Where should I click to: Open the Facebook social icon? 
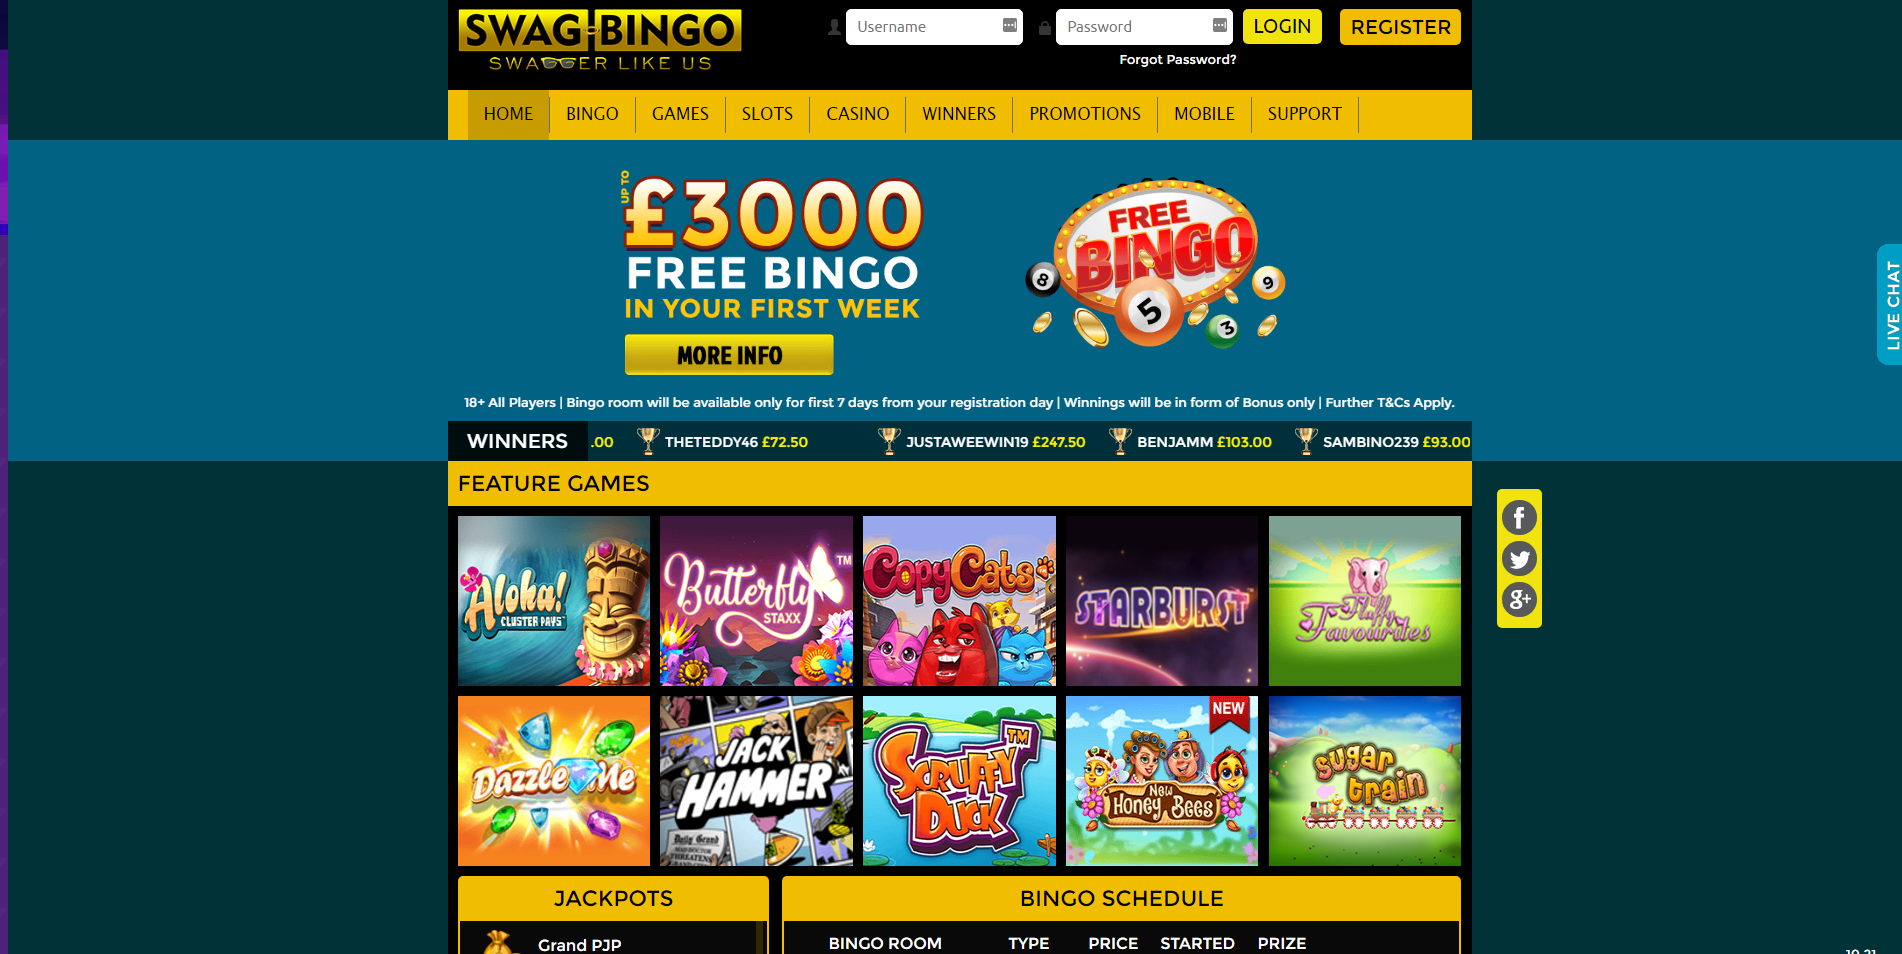click(1519, 517)
